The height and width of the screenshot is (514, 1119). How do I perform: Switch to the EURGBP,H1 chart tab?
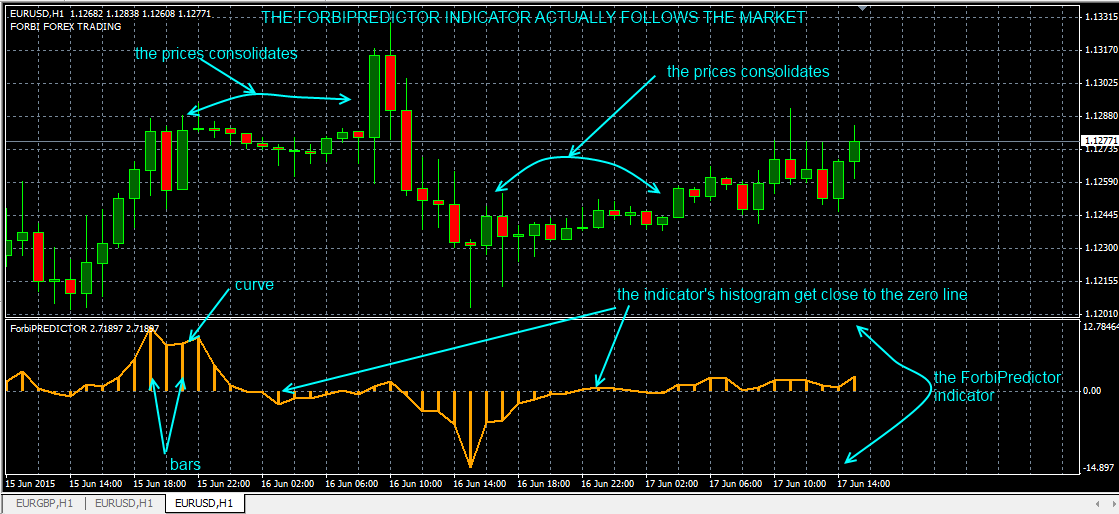pyautogui.click(x=42, y=503)
